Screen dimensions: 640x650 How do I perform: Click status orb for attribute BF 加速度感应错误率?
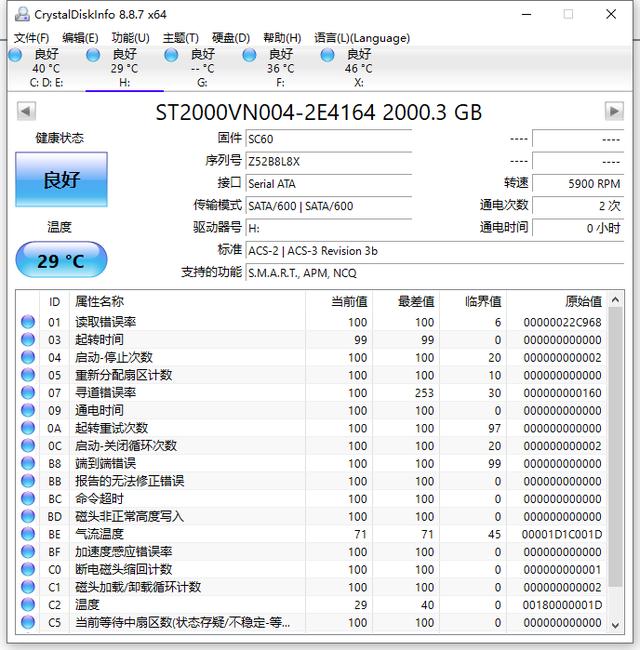tap(28, 552)
